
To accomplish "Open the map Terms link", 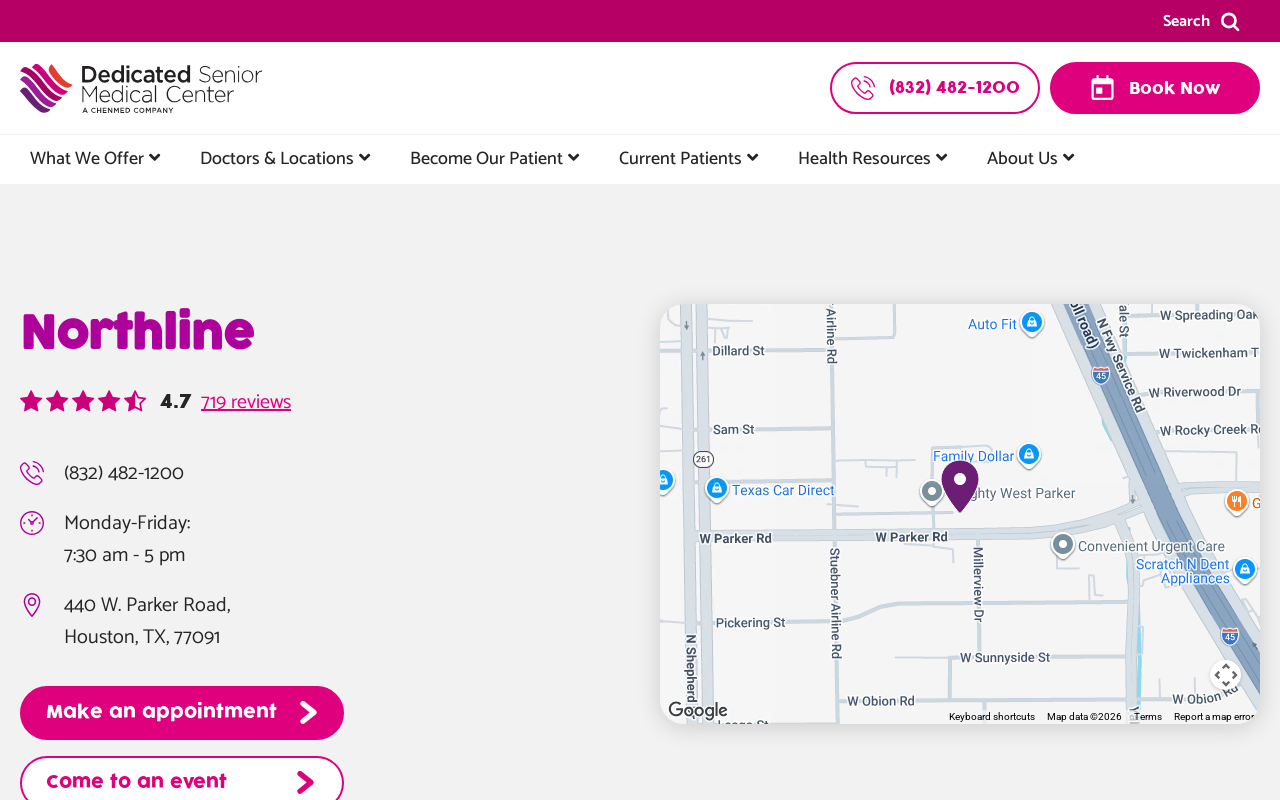I will pos(1148,717).
